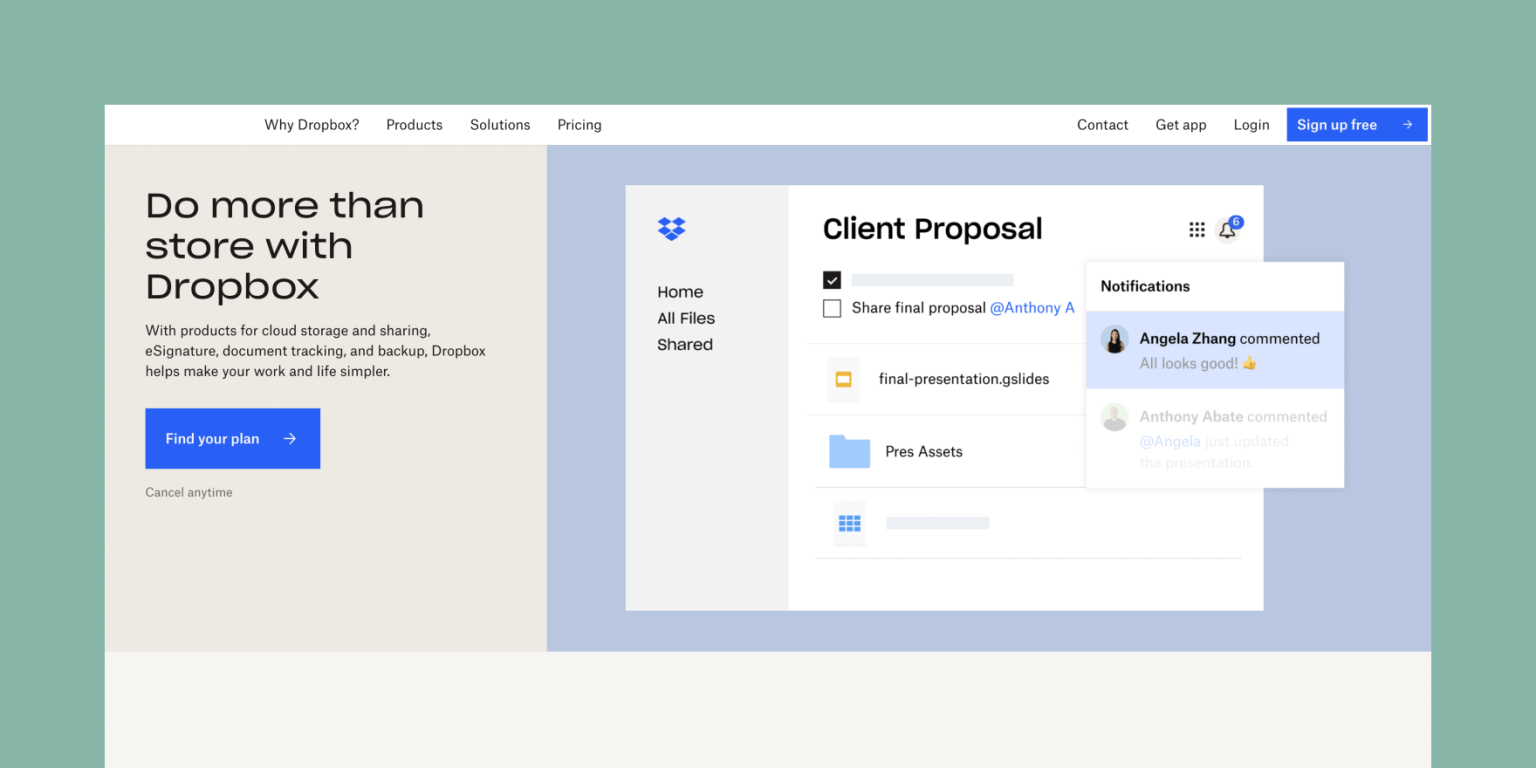The width and height of the screenshot is (1536, 768).
Task: Click the arrow icon inside Find your plan
Action: [289, 438]
